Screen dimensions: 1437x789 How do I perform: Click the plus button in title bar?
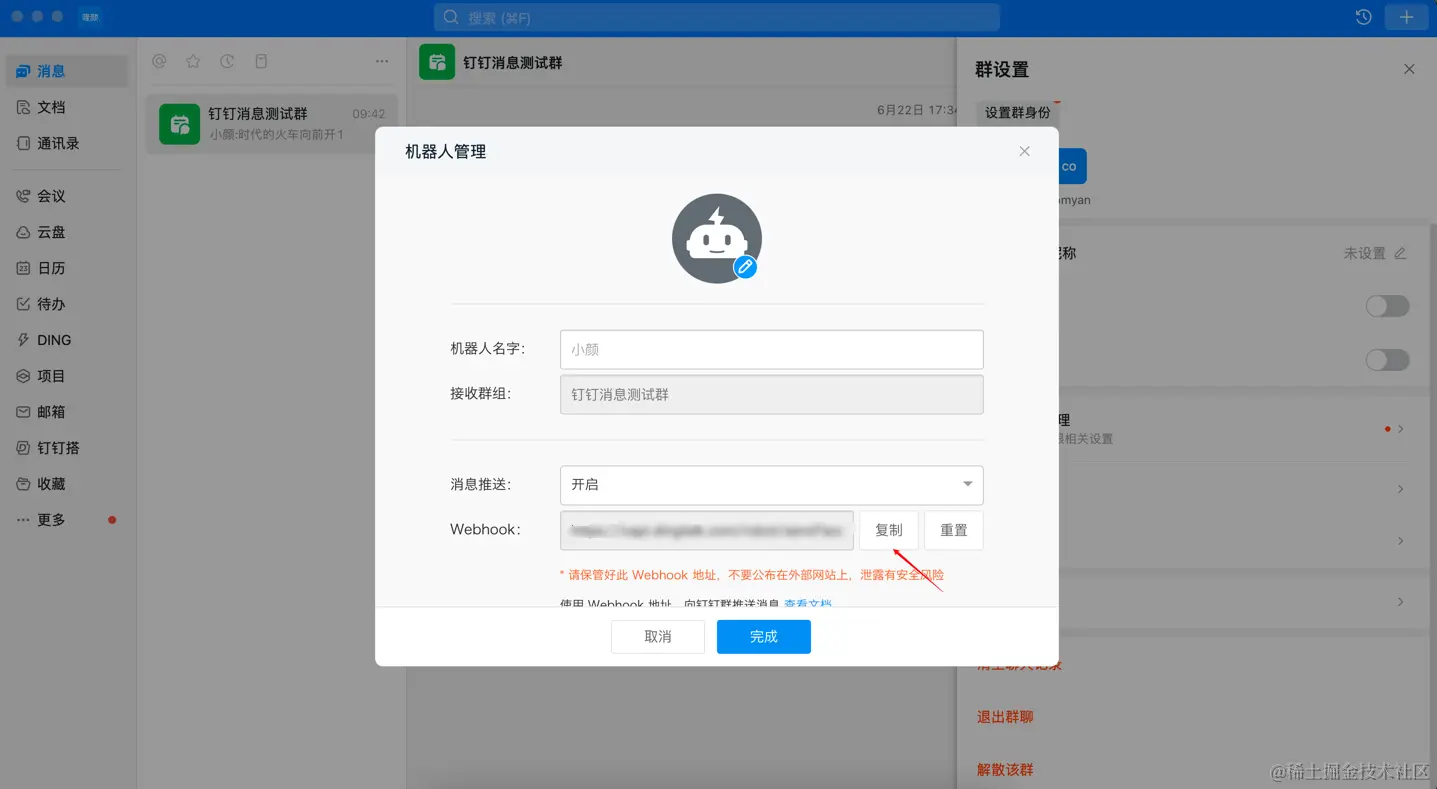(x=1406, y=17)
